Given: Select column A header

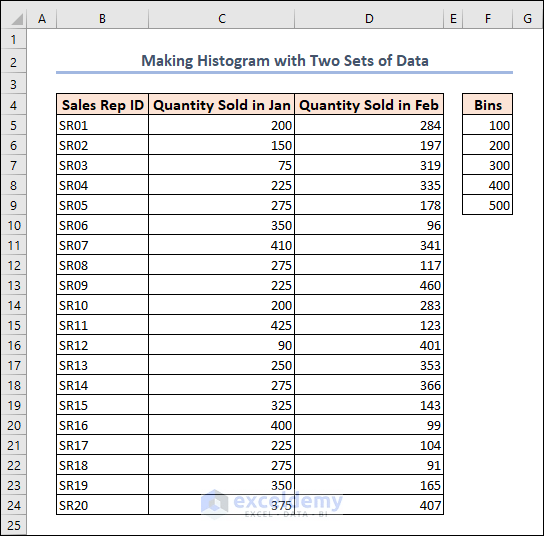Looking at the screenshot, I should (42, 18).
